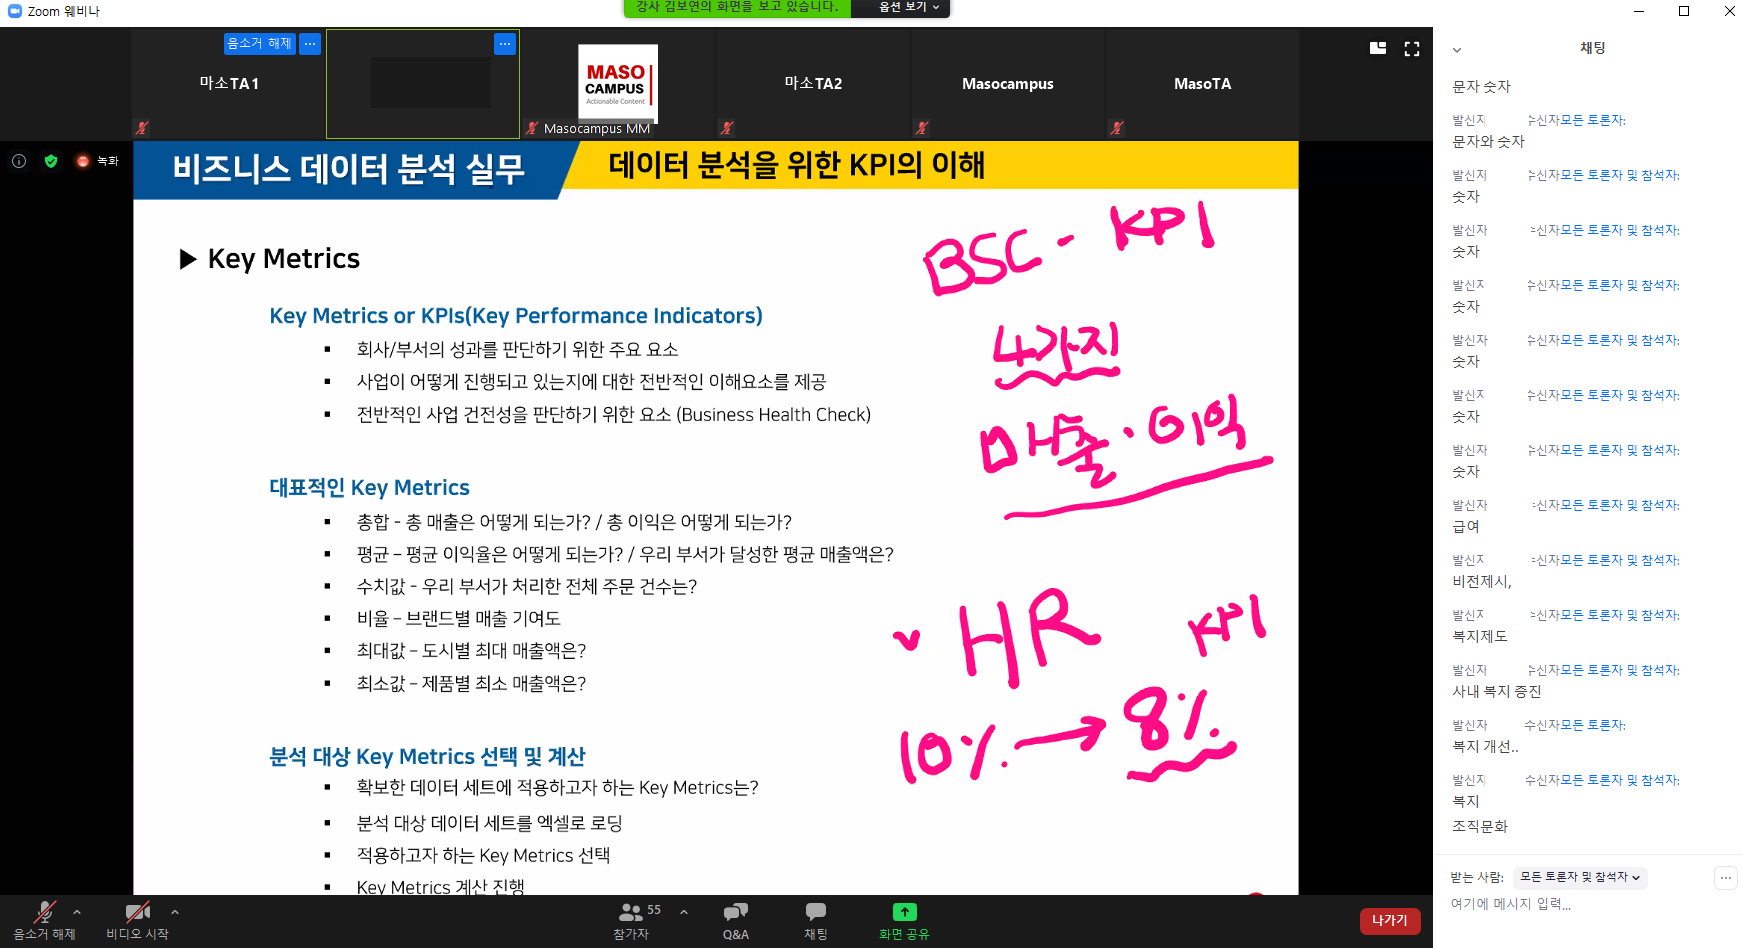Image resolution: width=1743 pixels, height=948 pixels.
Task: Switch to gallery view layout icon
Action: (1378, 48)
